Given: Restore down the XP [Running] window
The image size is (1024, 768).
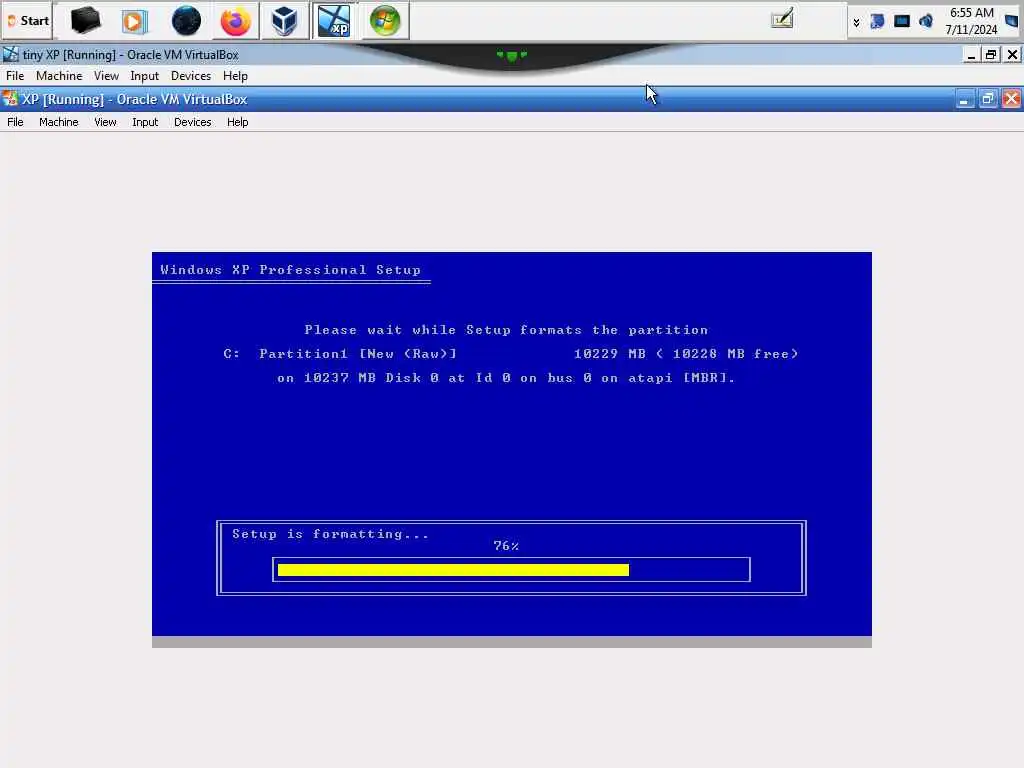Looking at the screenshot, I should coord(987,99).
